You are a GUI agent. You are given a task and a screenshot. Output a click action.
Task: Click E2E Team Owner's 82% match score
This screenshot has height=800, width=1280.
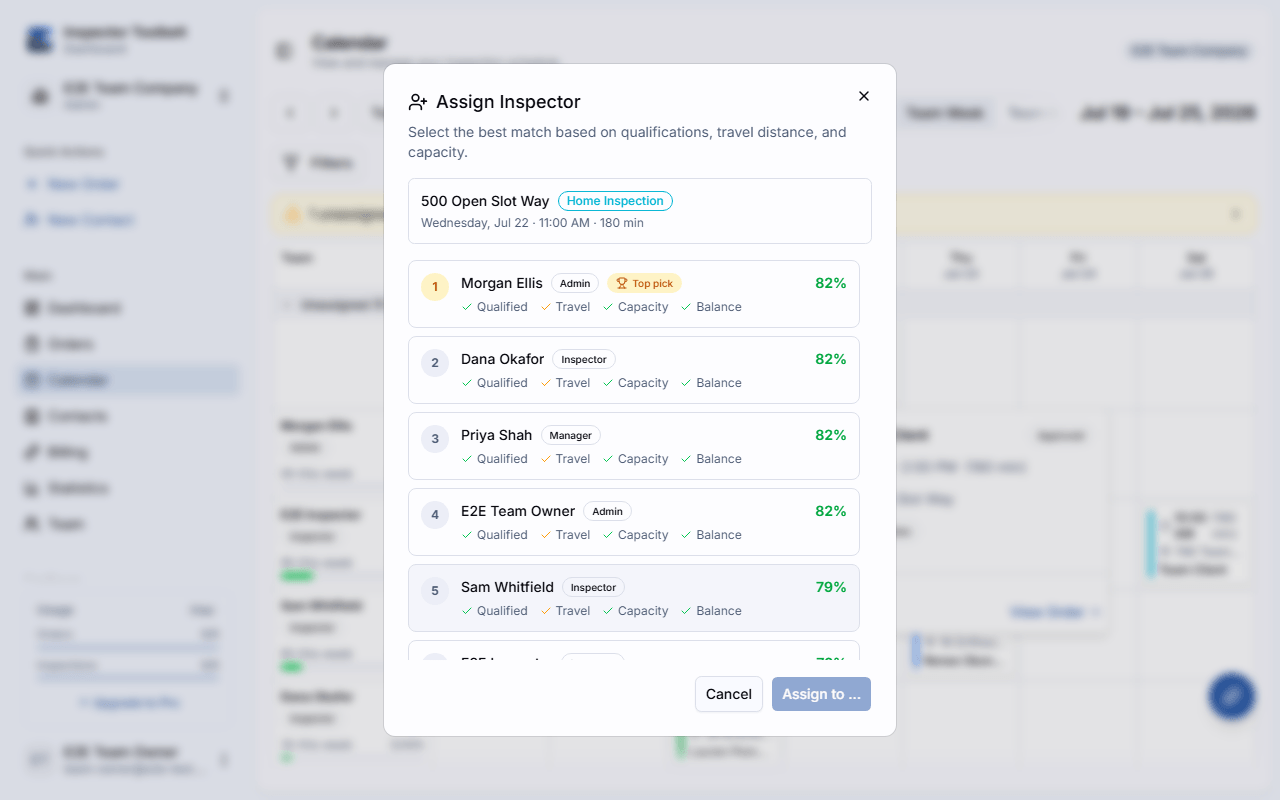(x=831, y=511)
